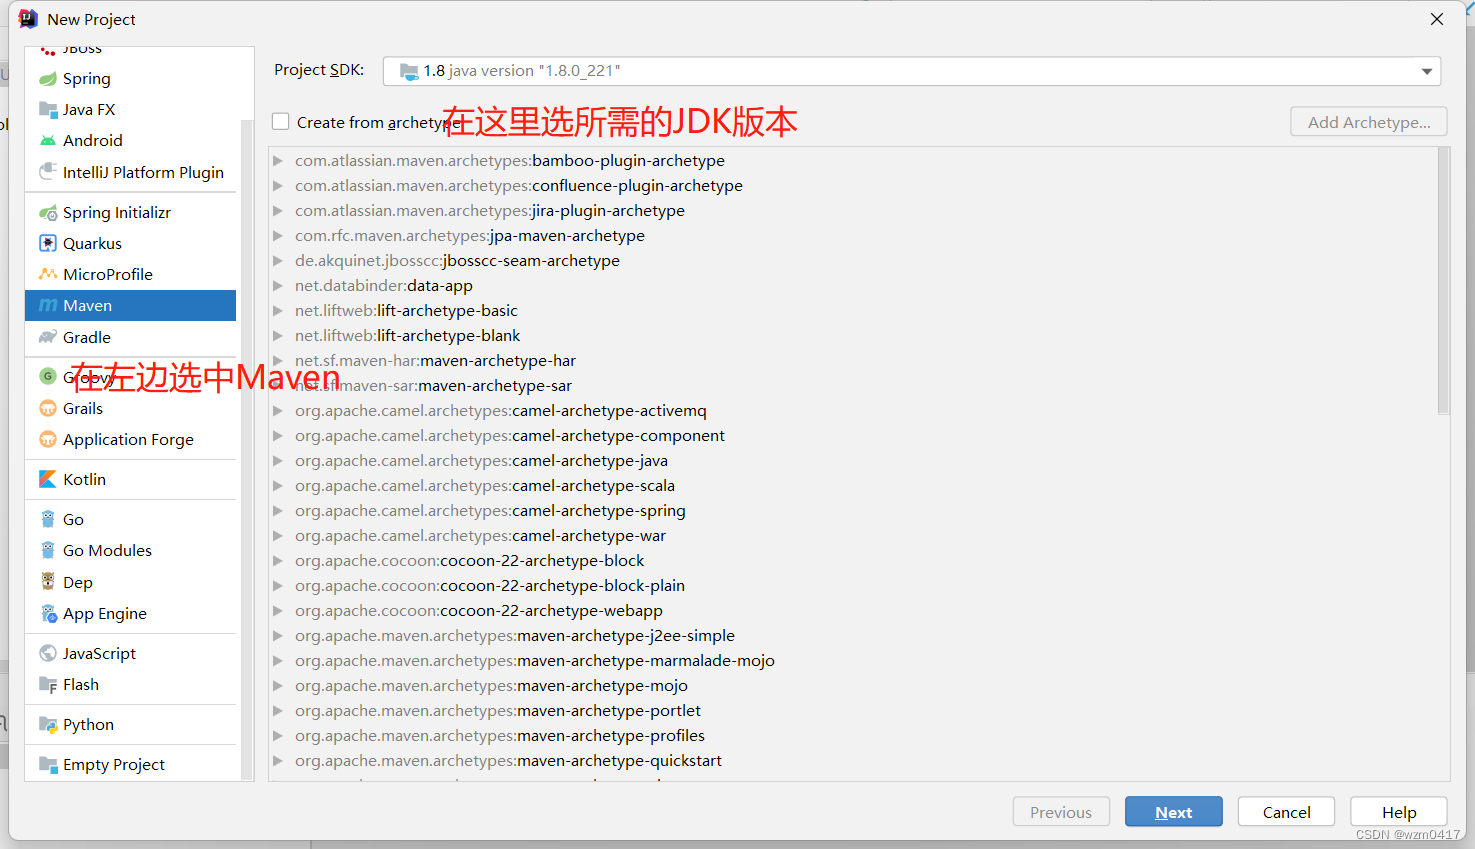This screenshot has height=849, width=1475.
Task: Select camel-archetype-war row
Action: pos(853,535)
